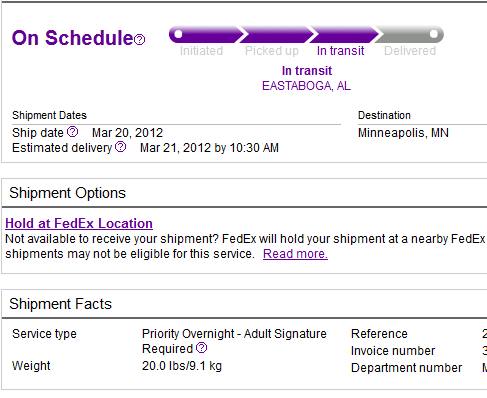
Task: Select the Delivered stage label
Action: 410,51
